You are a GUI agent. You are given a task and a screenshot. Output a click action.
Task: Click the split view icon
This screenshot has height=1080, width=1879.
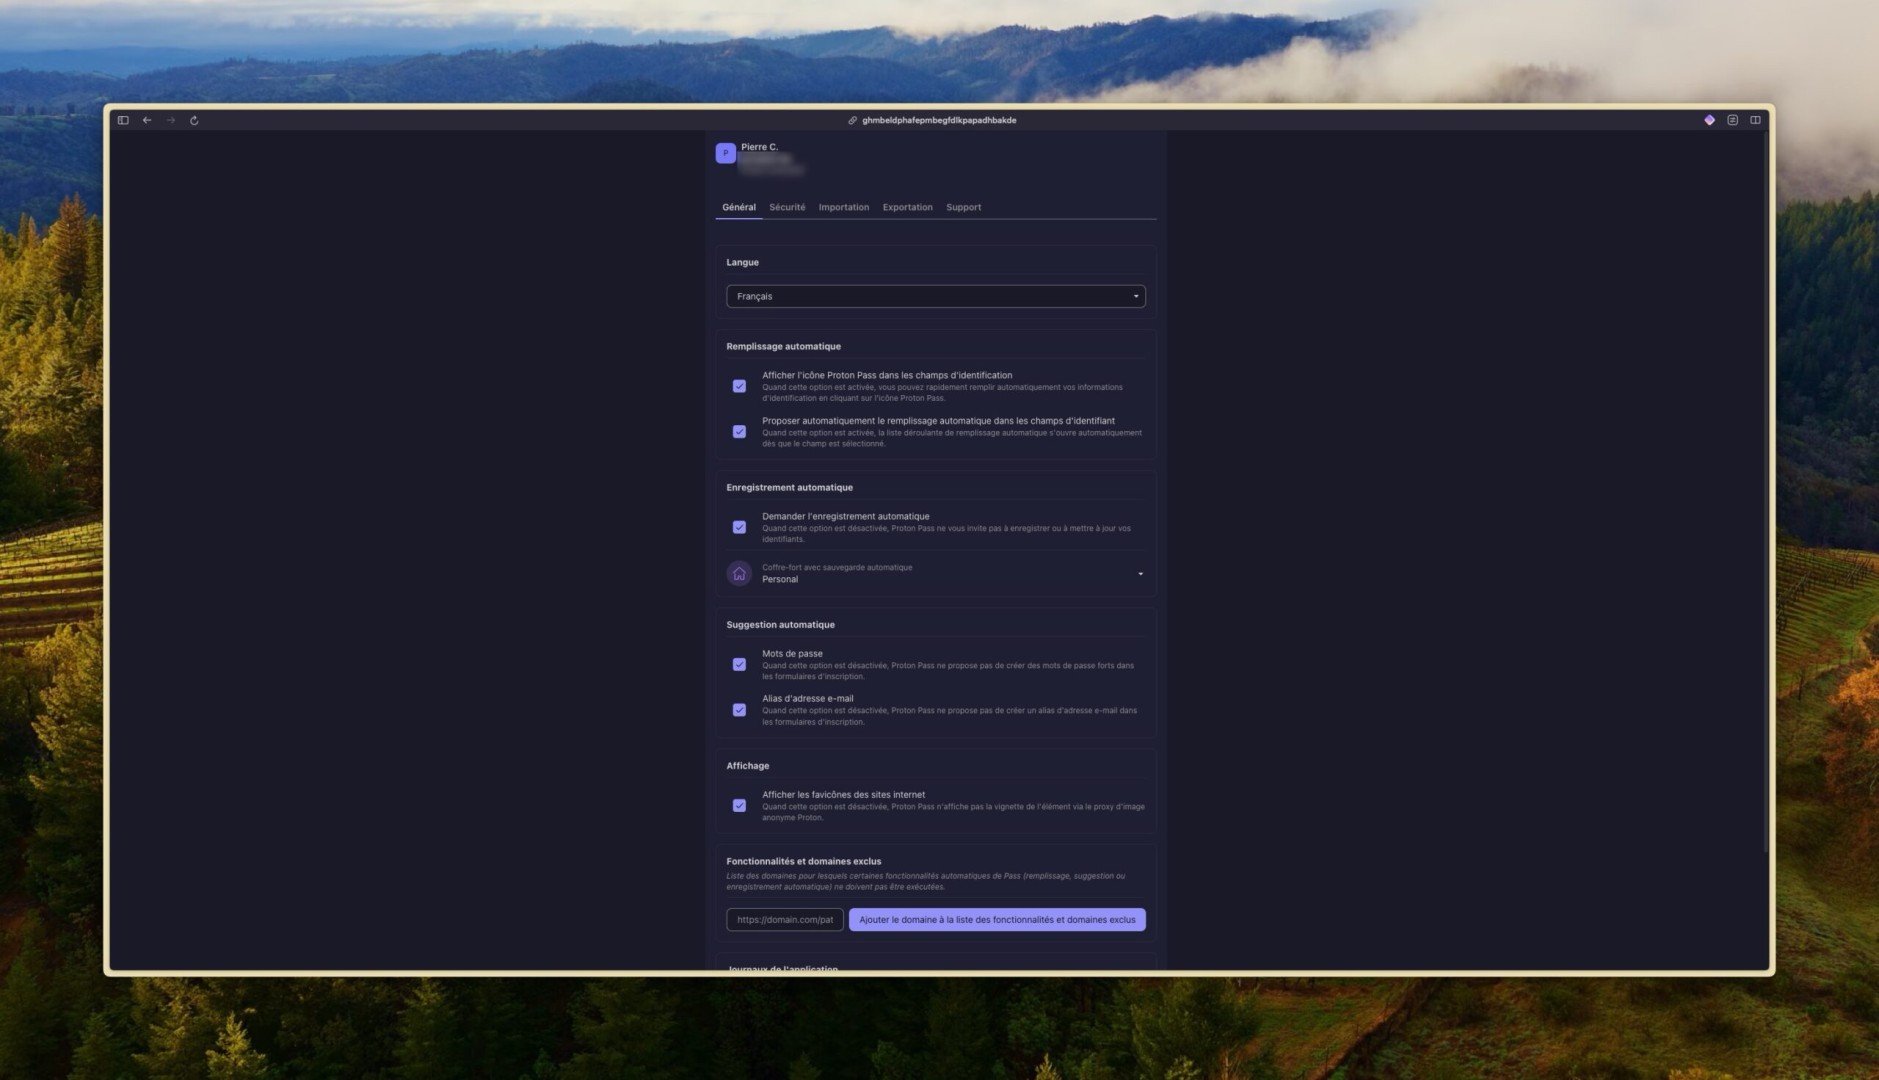click(x=1755, y=120)
